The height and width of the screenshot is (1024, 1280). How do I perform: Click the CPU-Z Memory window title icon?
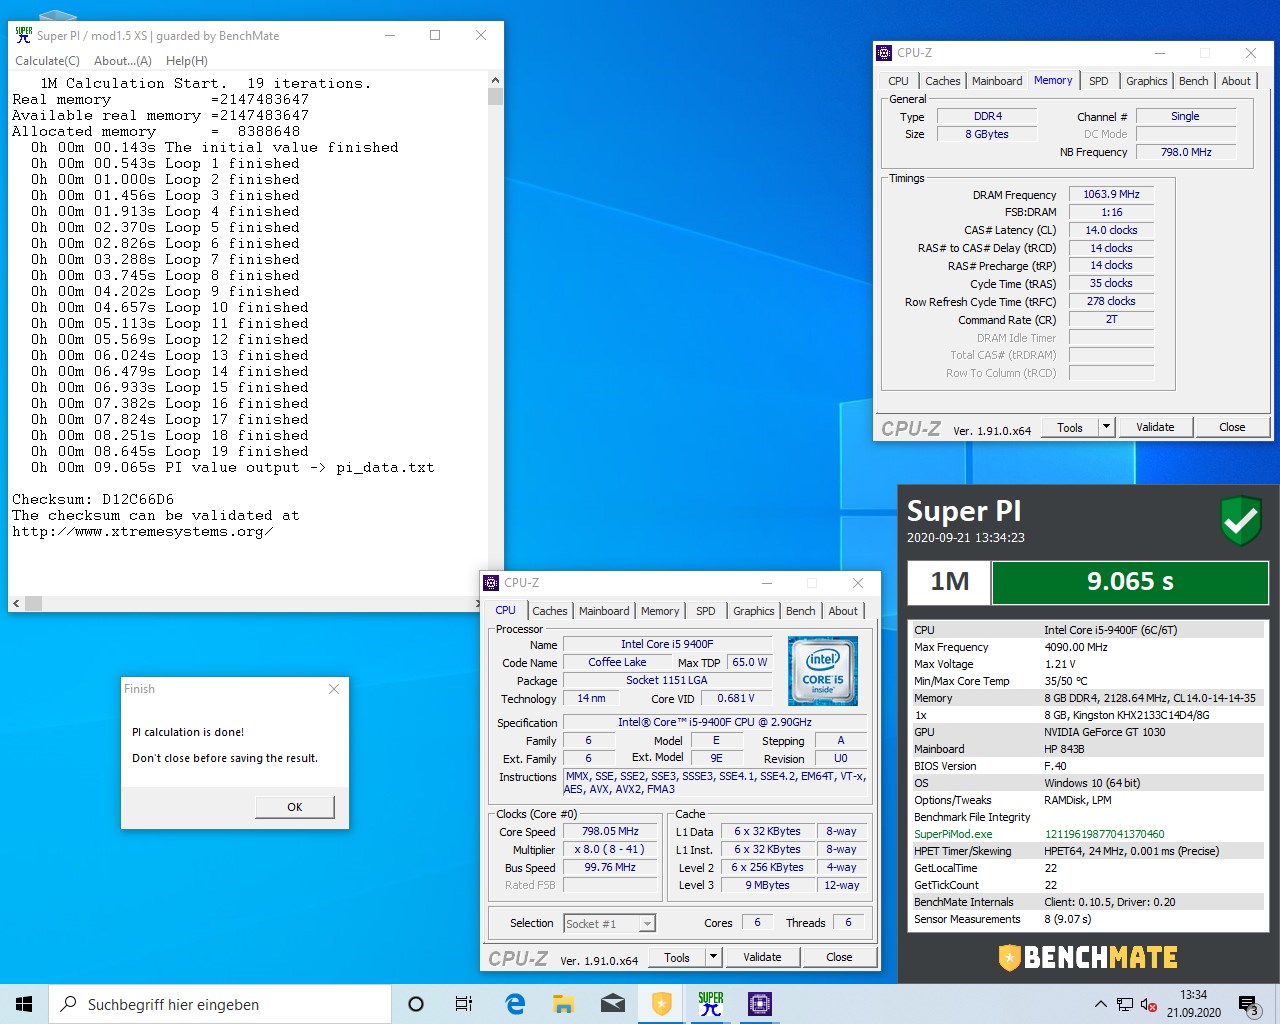click(x=883, y=53)
